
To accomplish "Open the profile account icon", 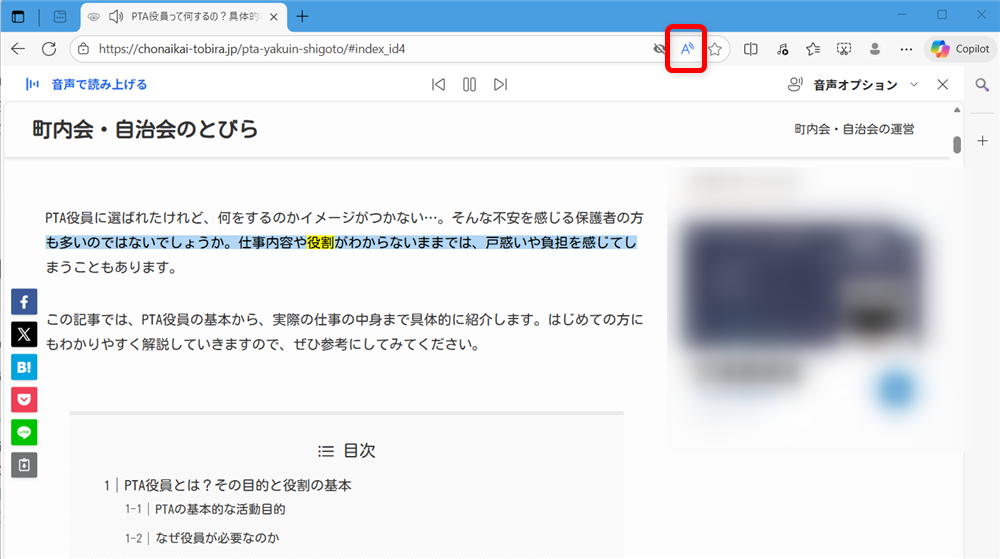I will point(875,49).
